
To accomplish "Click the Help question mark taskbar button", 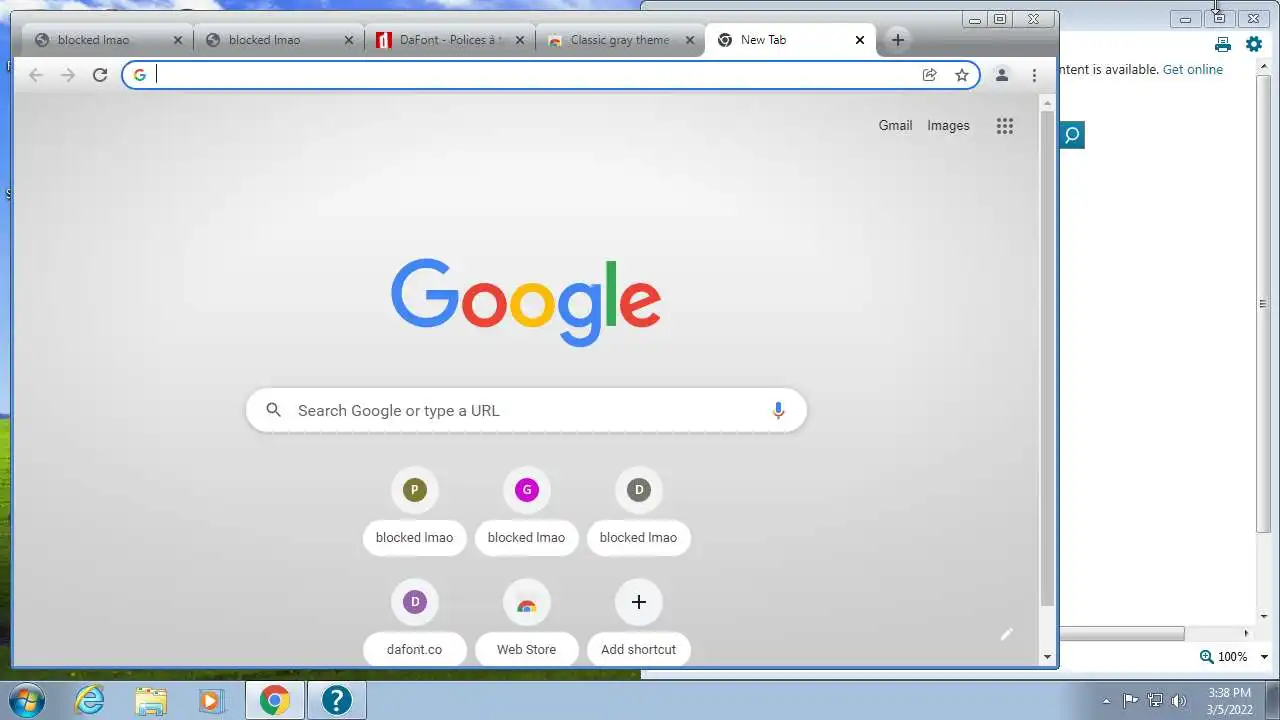I will click(337, 700).
